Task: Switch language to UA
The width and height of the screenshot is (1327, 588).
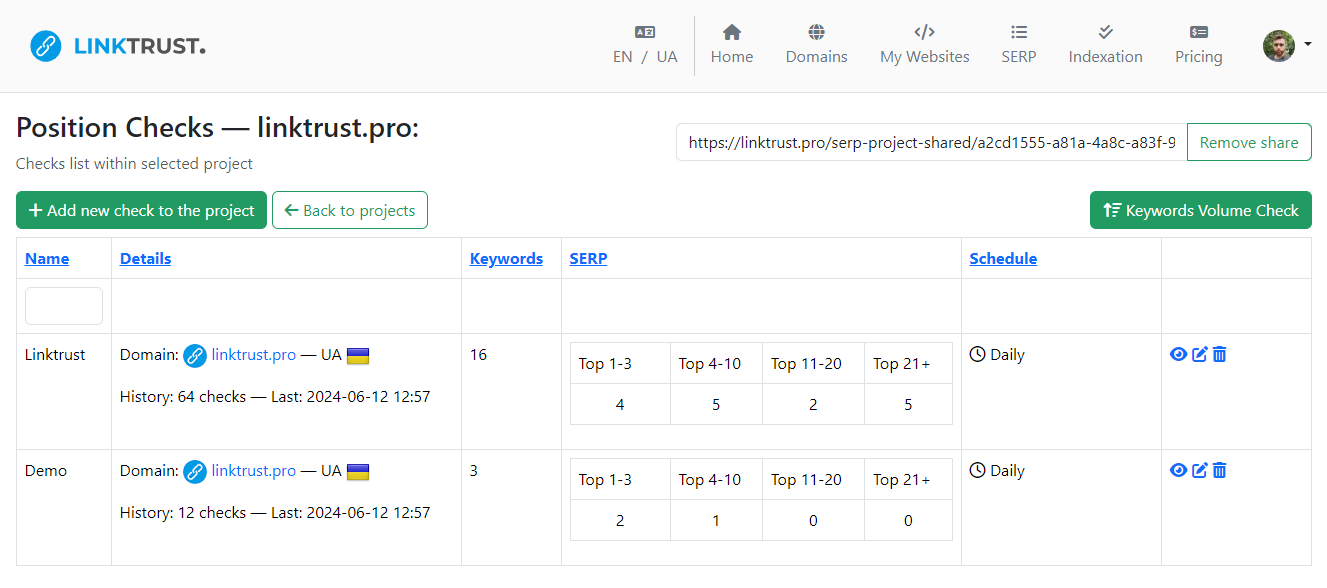Action: [x=667, y=57]
